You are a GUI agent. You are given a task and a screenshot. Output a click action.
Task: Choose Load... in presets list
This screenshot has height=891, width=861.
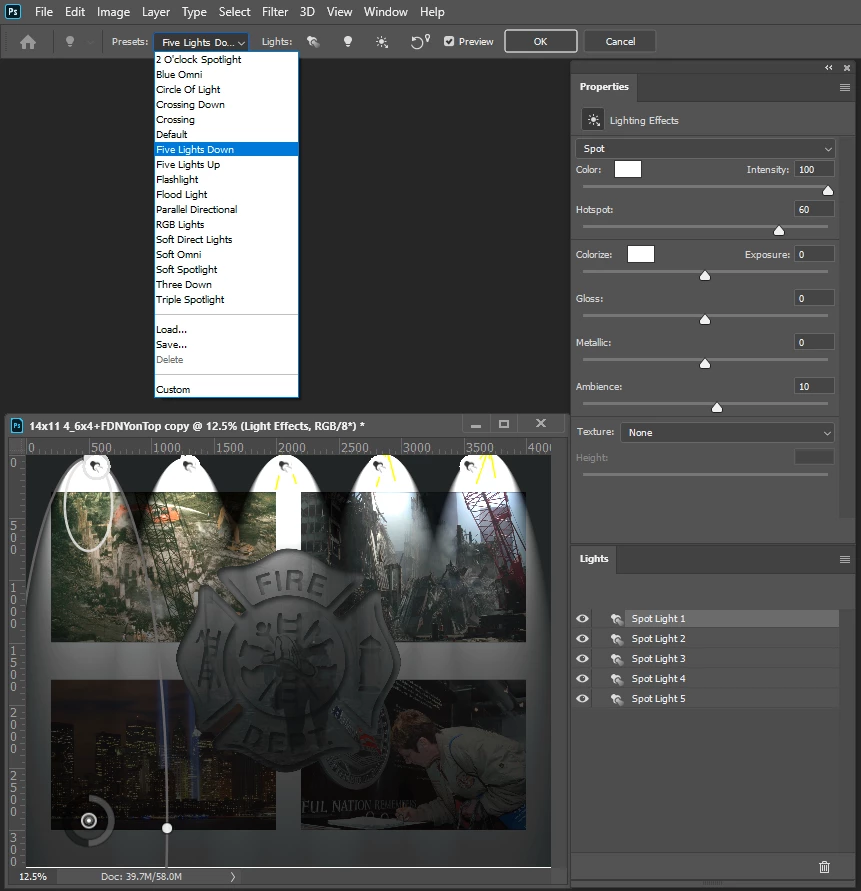[226, 330]
